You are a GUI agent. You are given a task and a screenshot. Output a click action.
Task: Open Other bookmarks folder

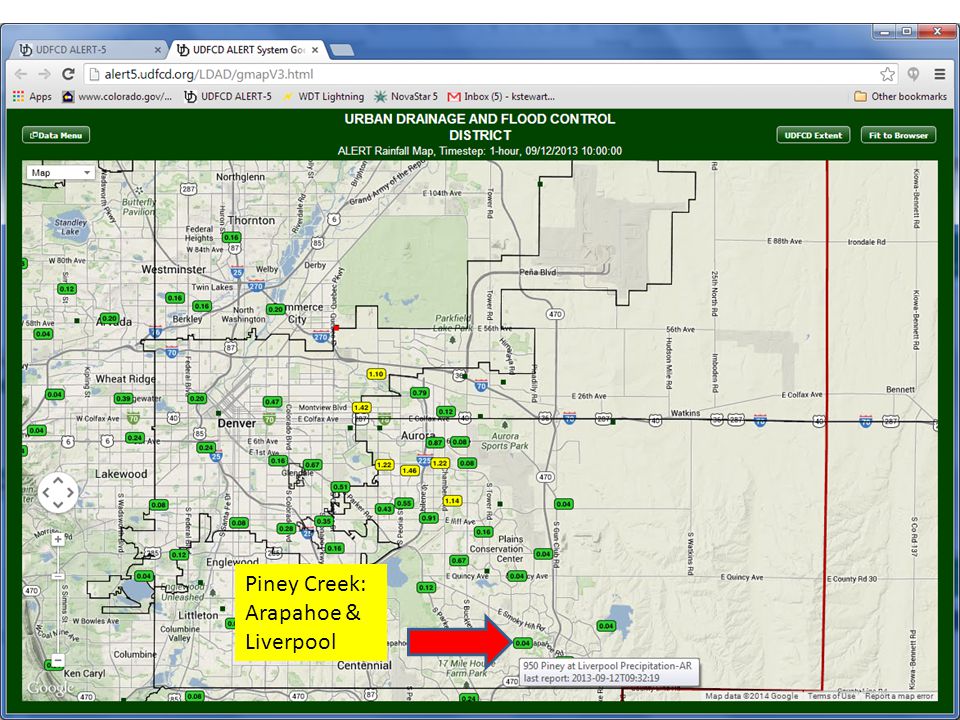point(901,96)
